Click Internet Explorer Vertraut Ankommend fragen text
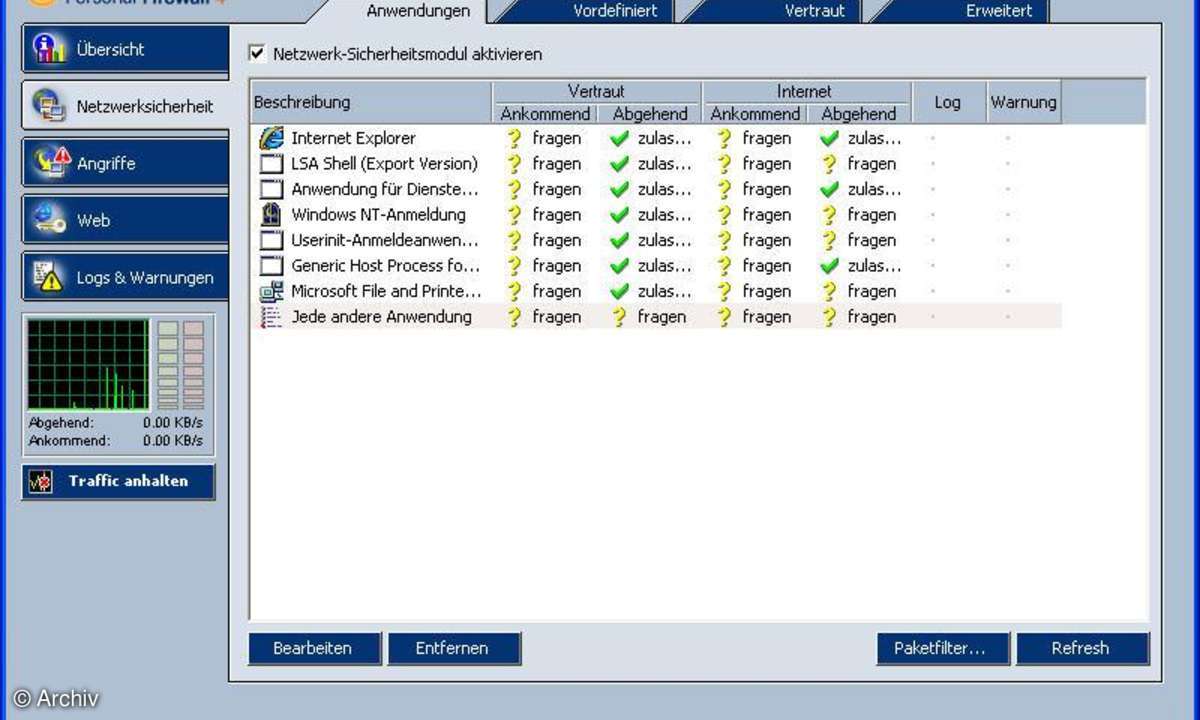 557,138
